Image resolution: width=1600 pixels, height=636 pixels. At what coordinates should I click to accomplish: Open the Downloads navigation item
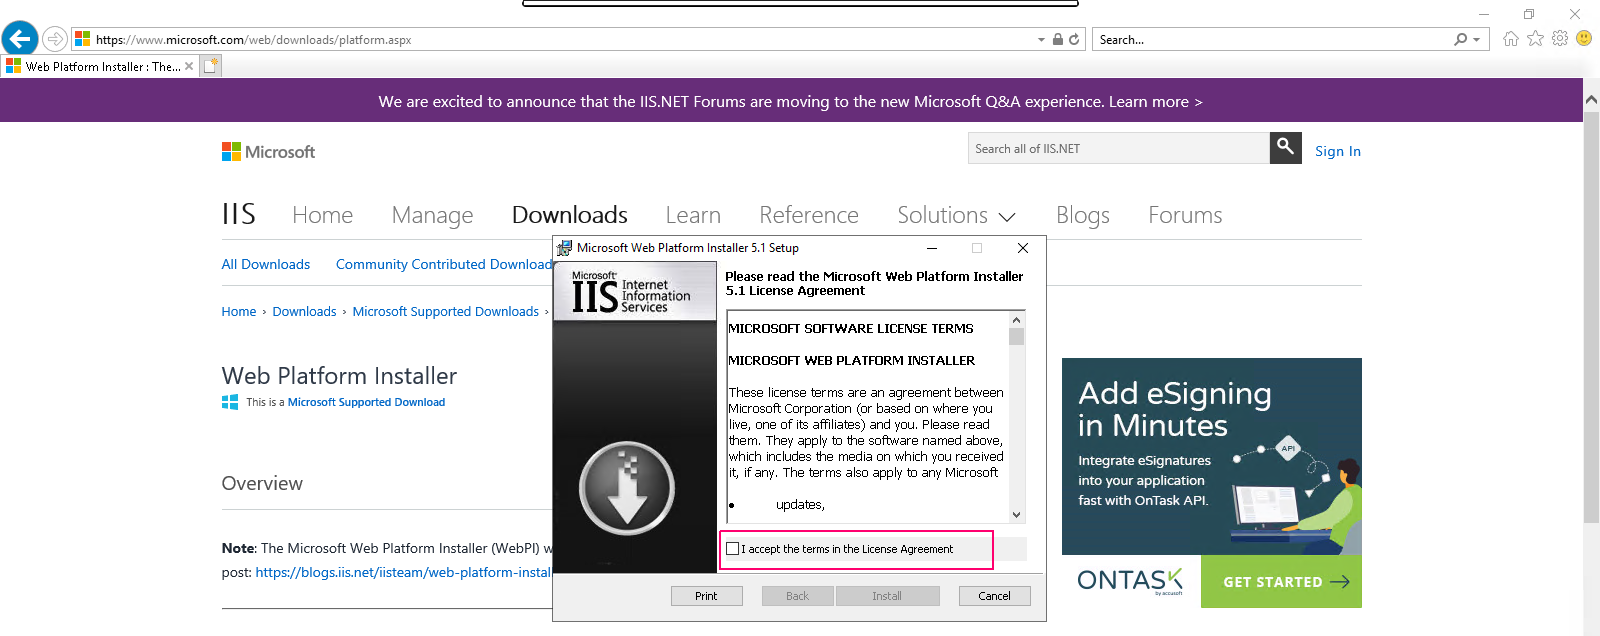570,215
